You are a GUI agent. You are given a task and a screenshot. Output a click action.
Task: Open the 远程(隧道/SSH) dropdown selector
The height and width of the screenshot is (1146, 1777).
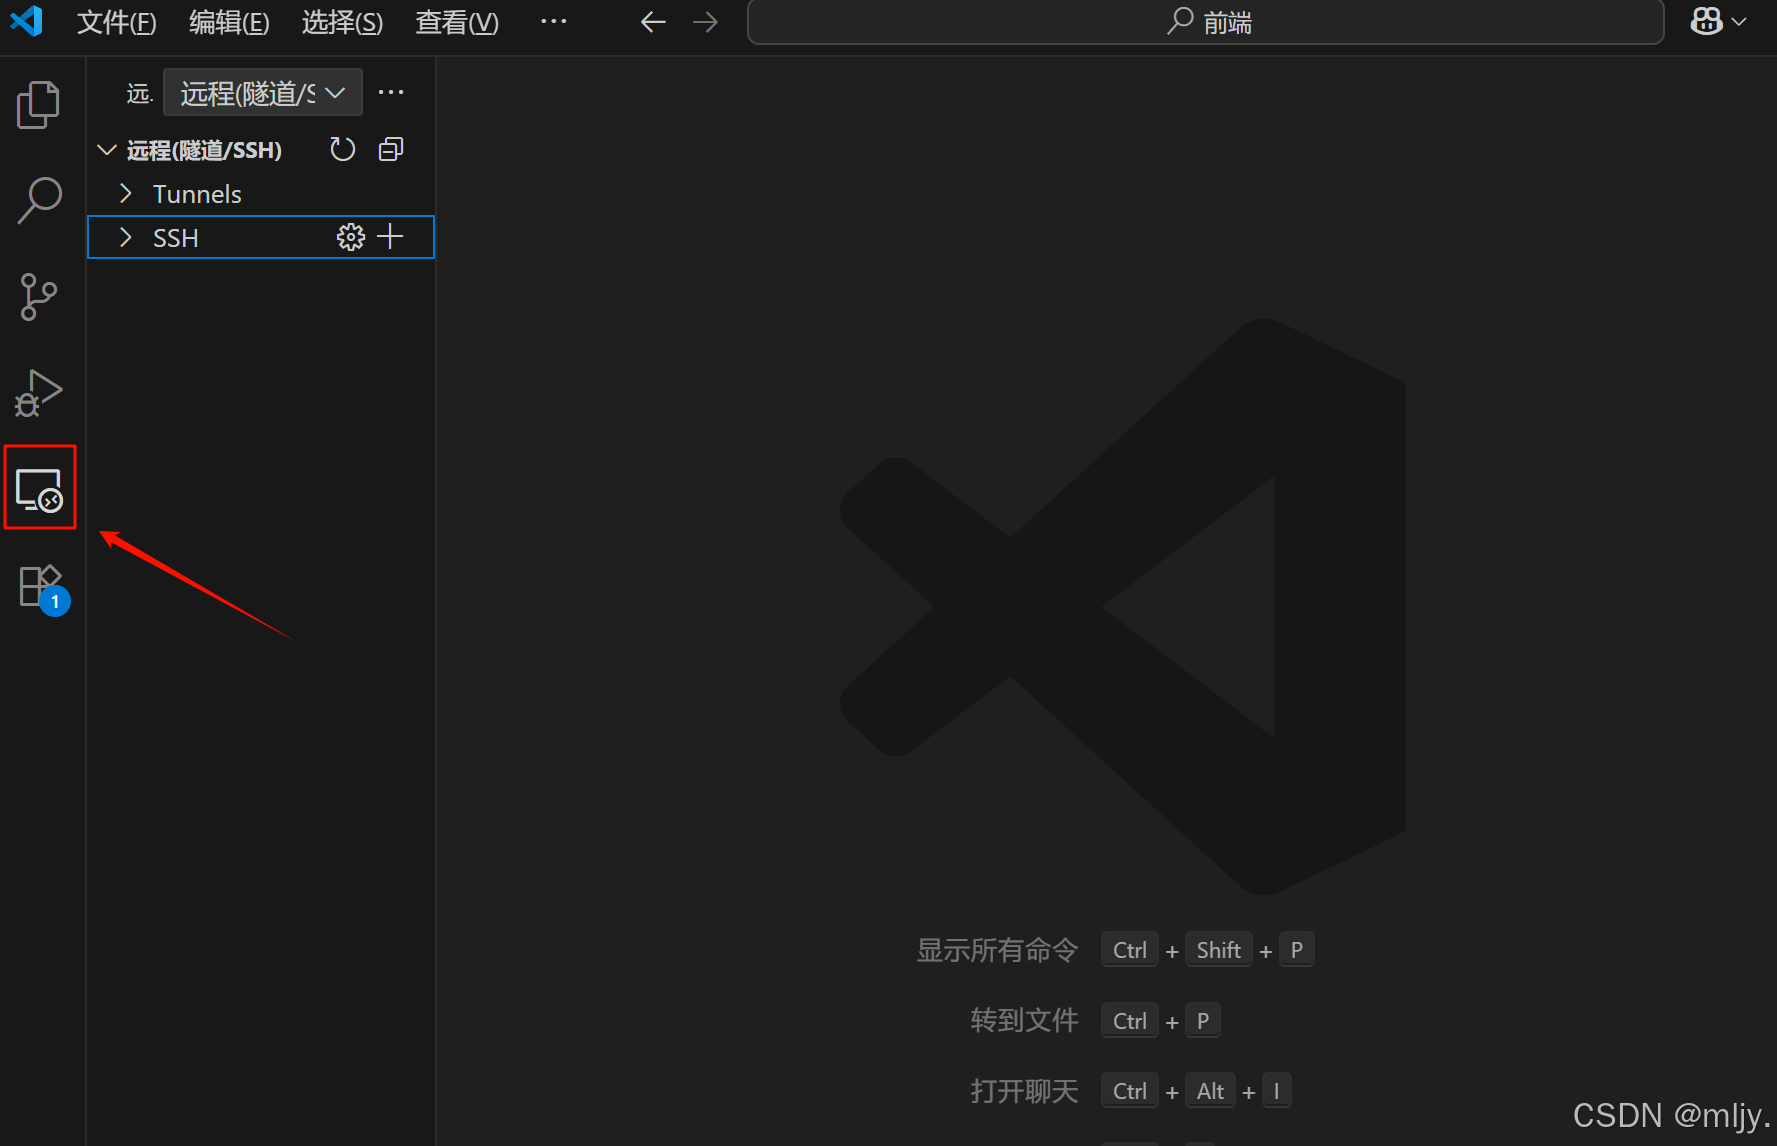click(262, 93)
